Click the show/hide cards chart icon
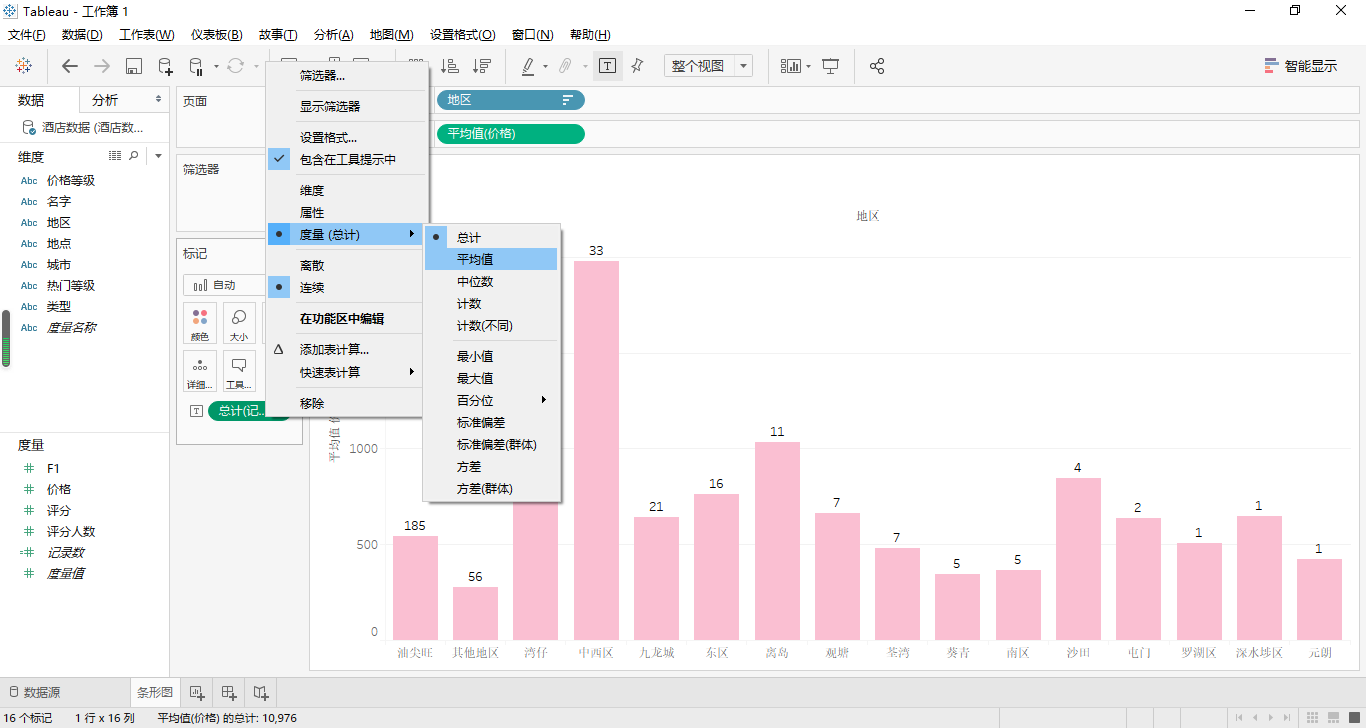Viewport: 1366px width, 728px height. tap(791, 66)
